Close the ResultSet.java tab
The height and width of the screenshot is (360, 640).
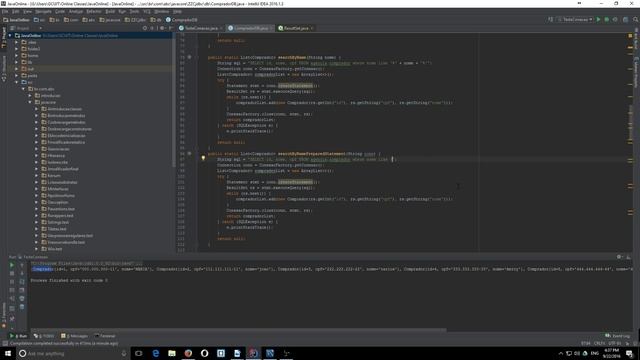[x=312, y=28]
